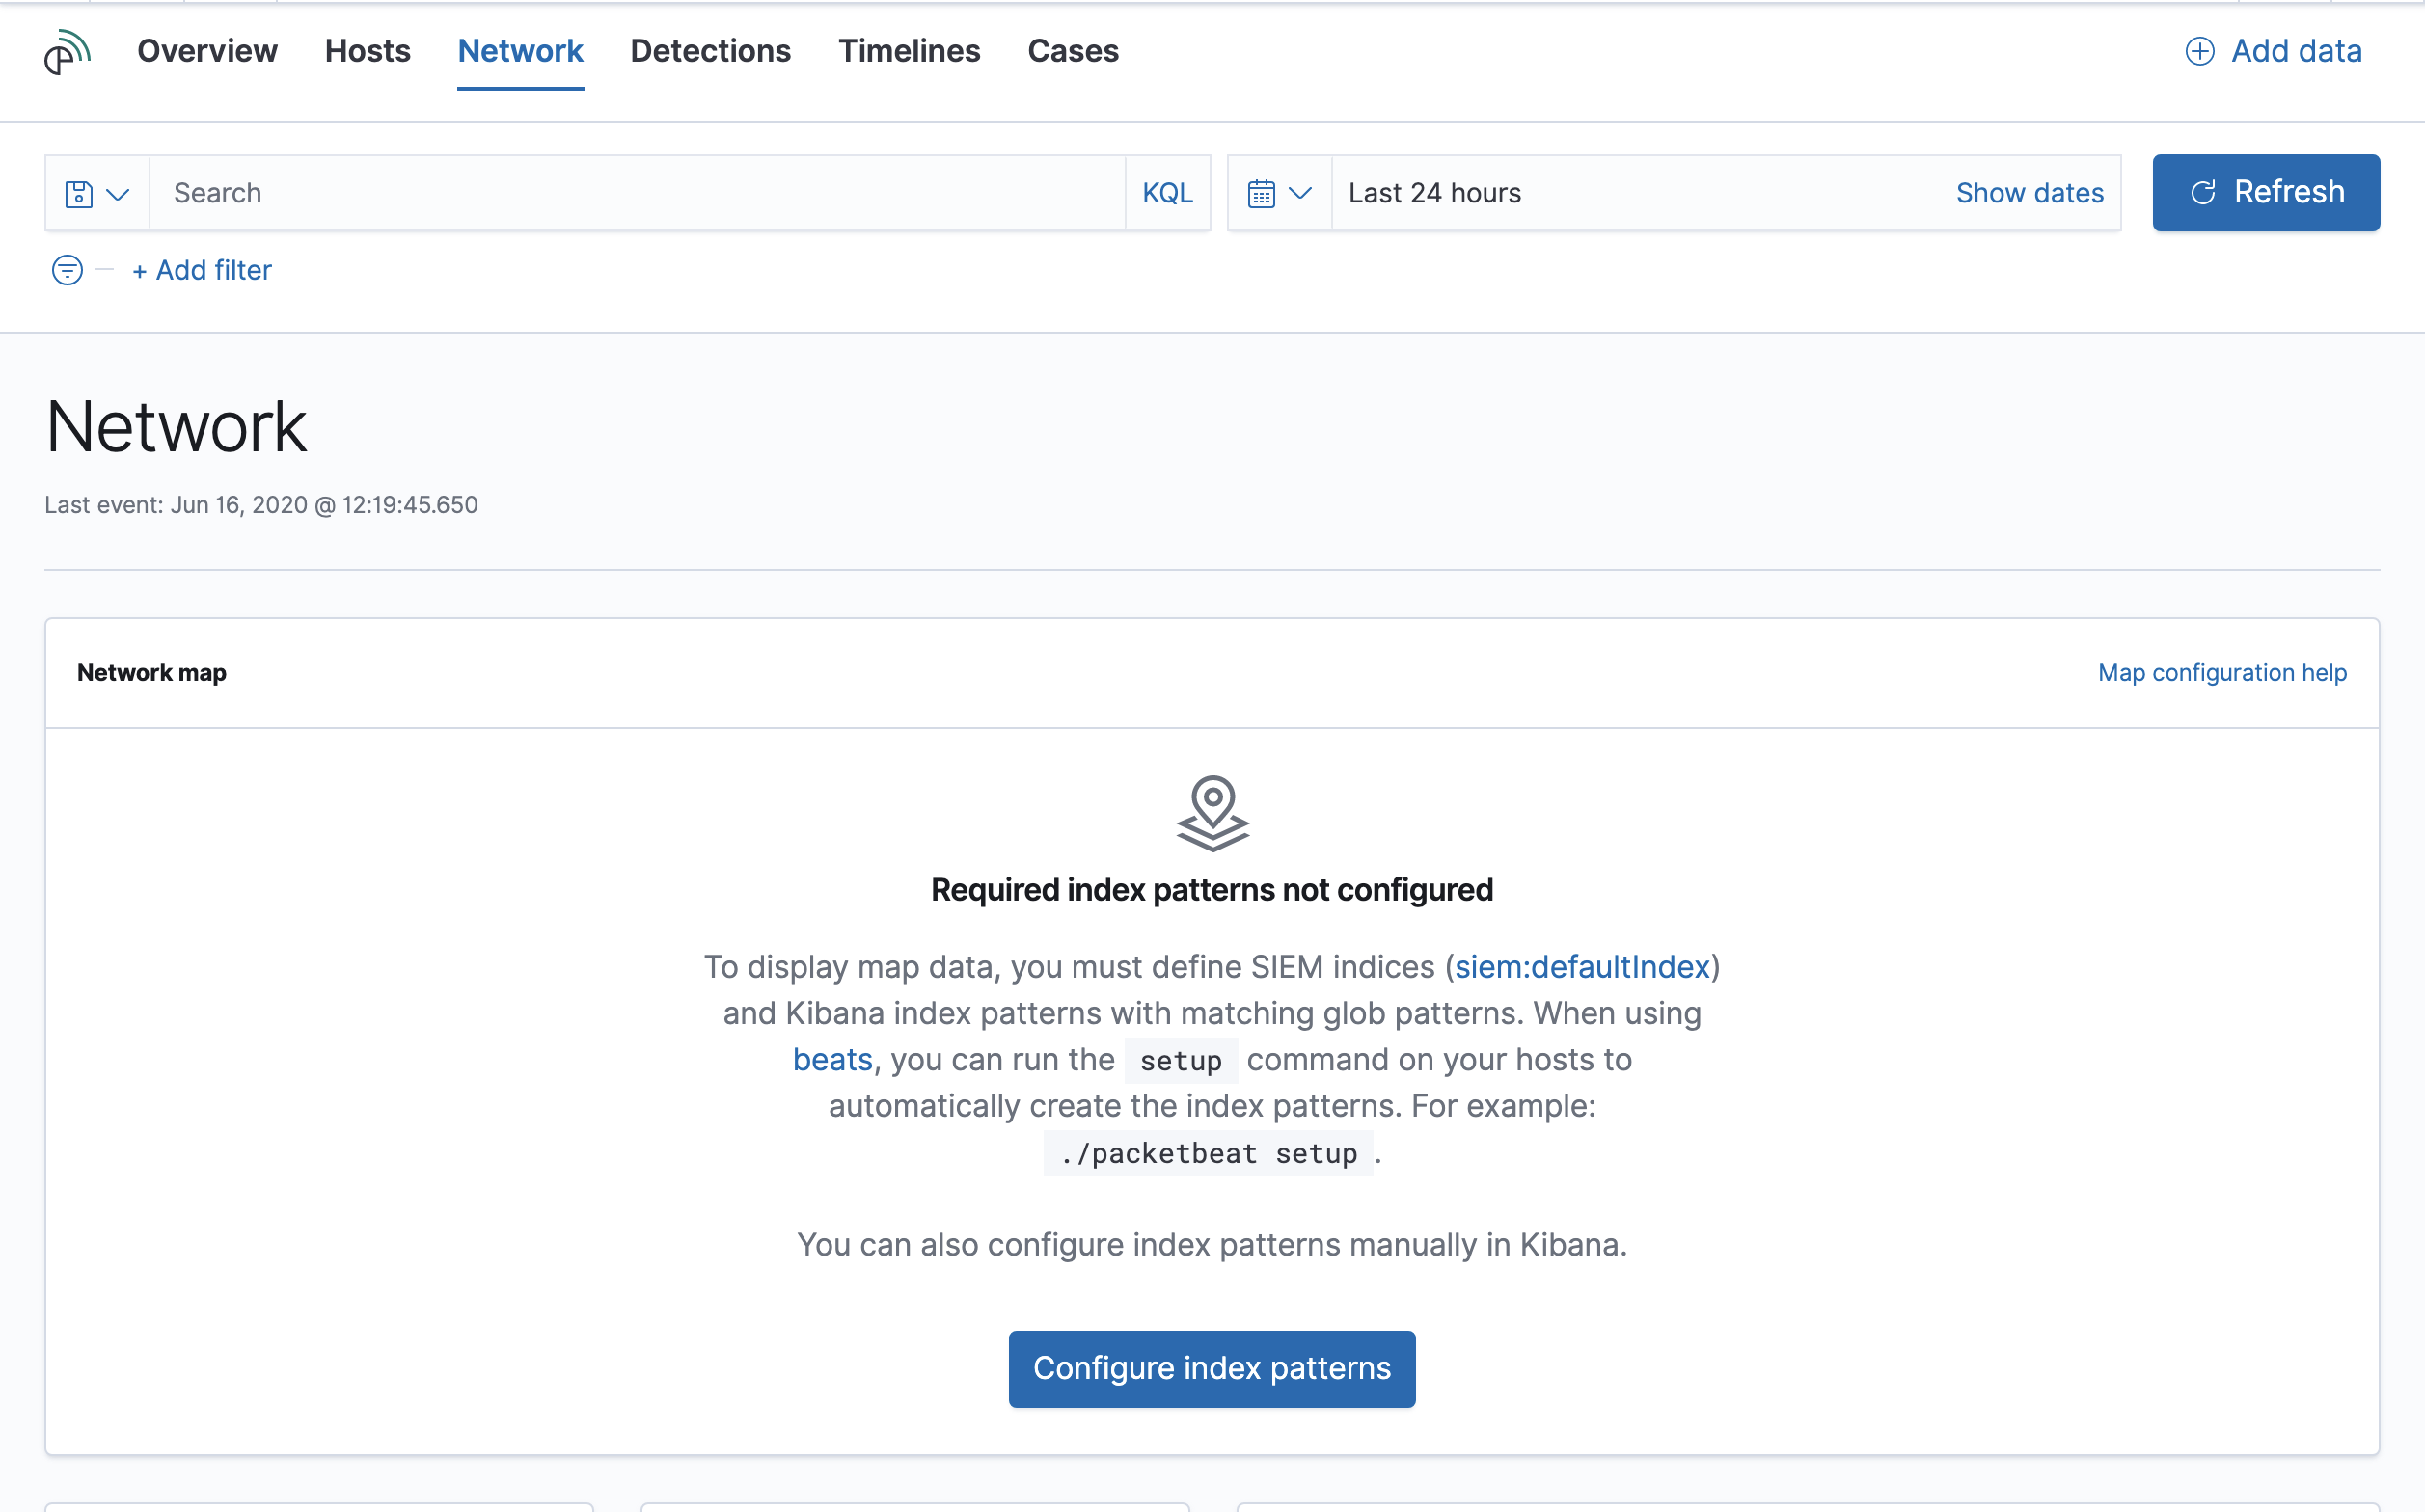Open the Cases tab
Viewport: 2425px width, 1512px height.
coord(1072,51)
